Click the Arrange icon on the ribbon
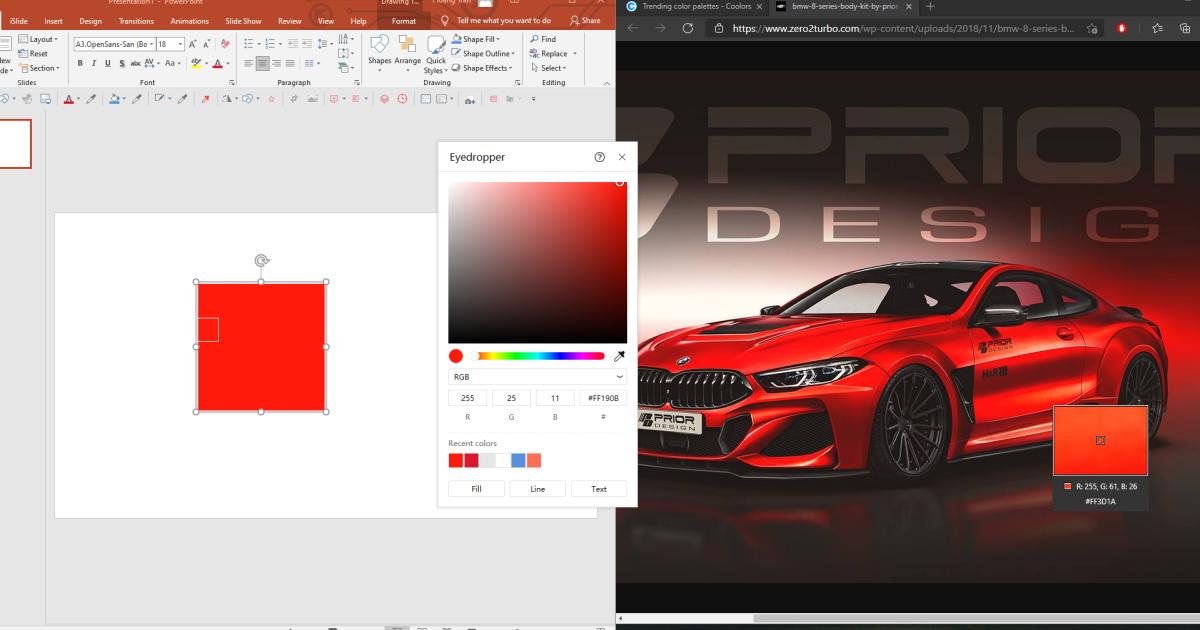 tap(409, 50)
